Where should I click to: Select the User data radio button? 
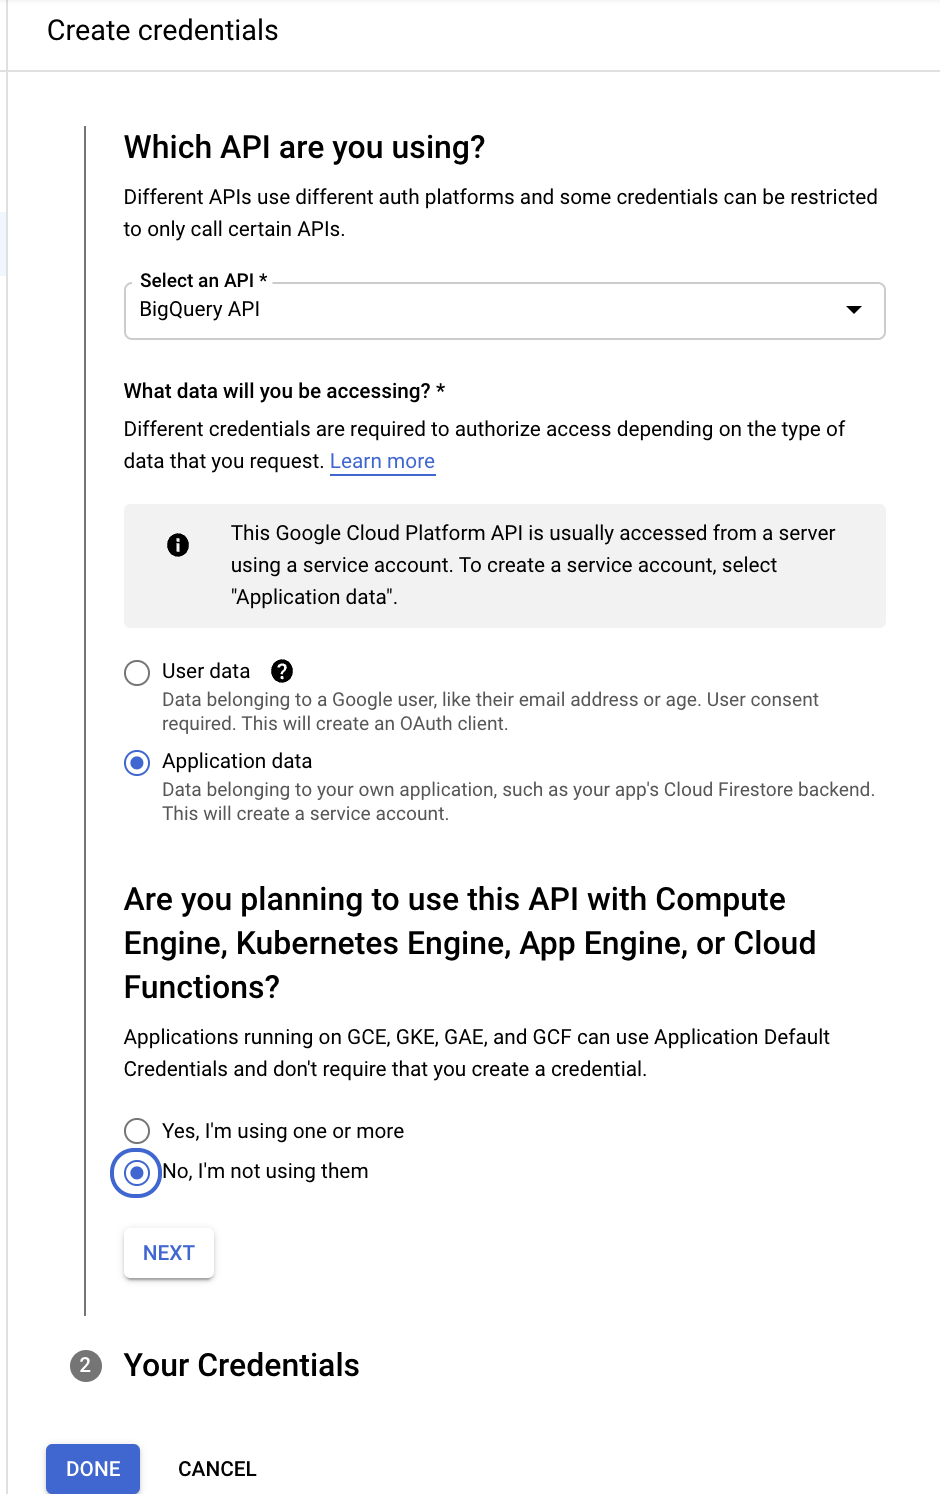coord(137,673)
